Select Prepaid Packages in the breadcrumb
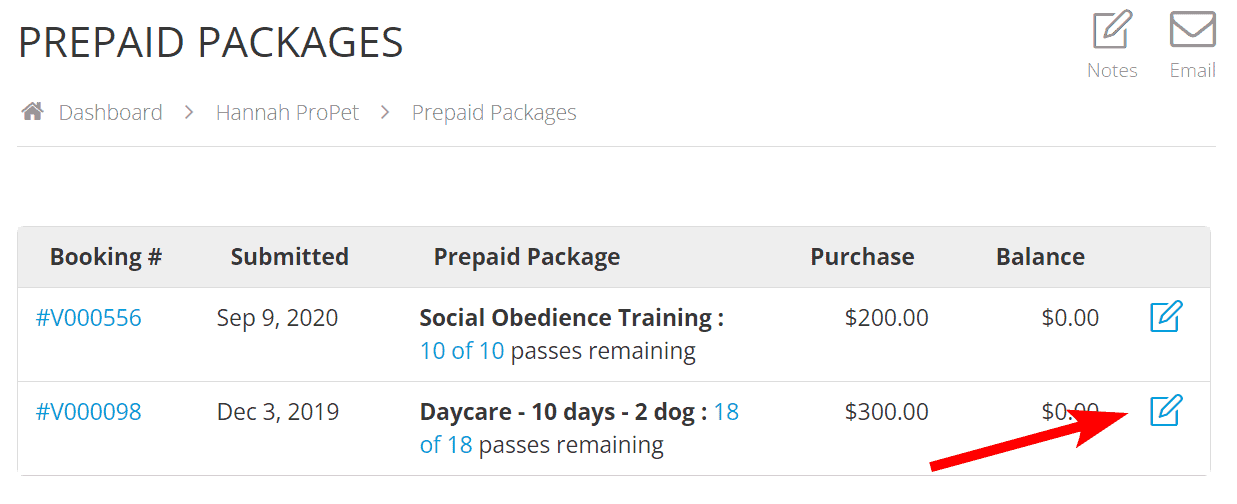The width and height of the screenshot is (1237, 504). 494,112
